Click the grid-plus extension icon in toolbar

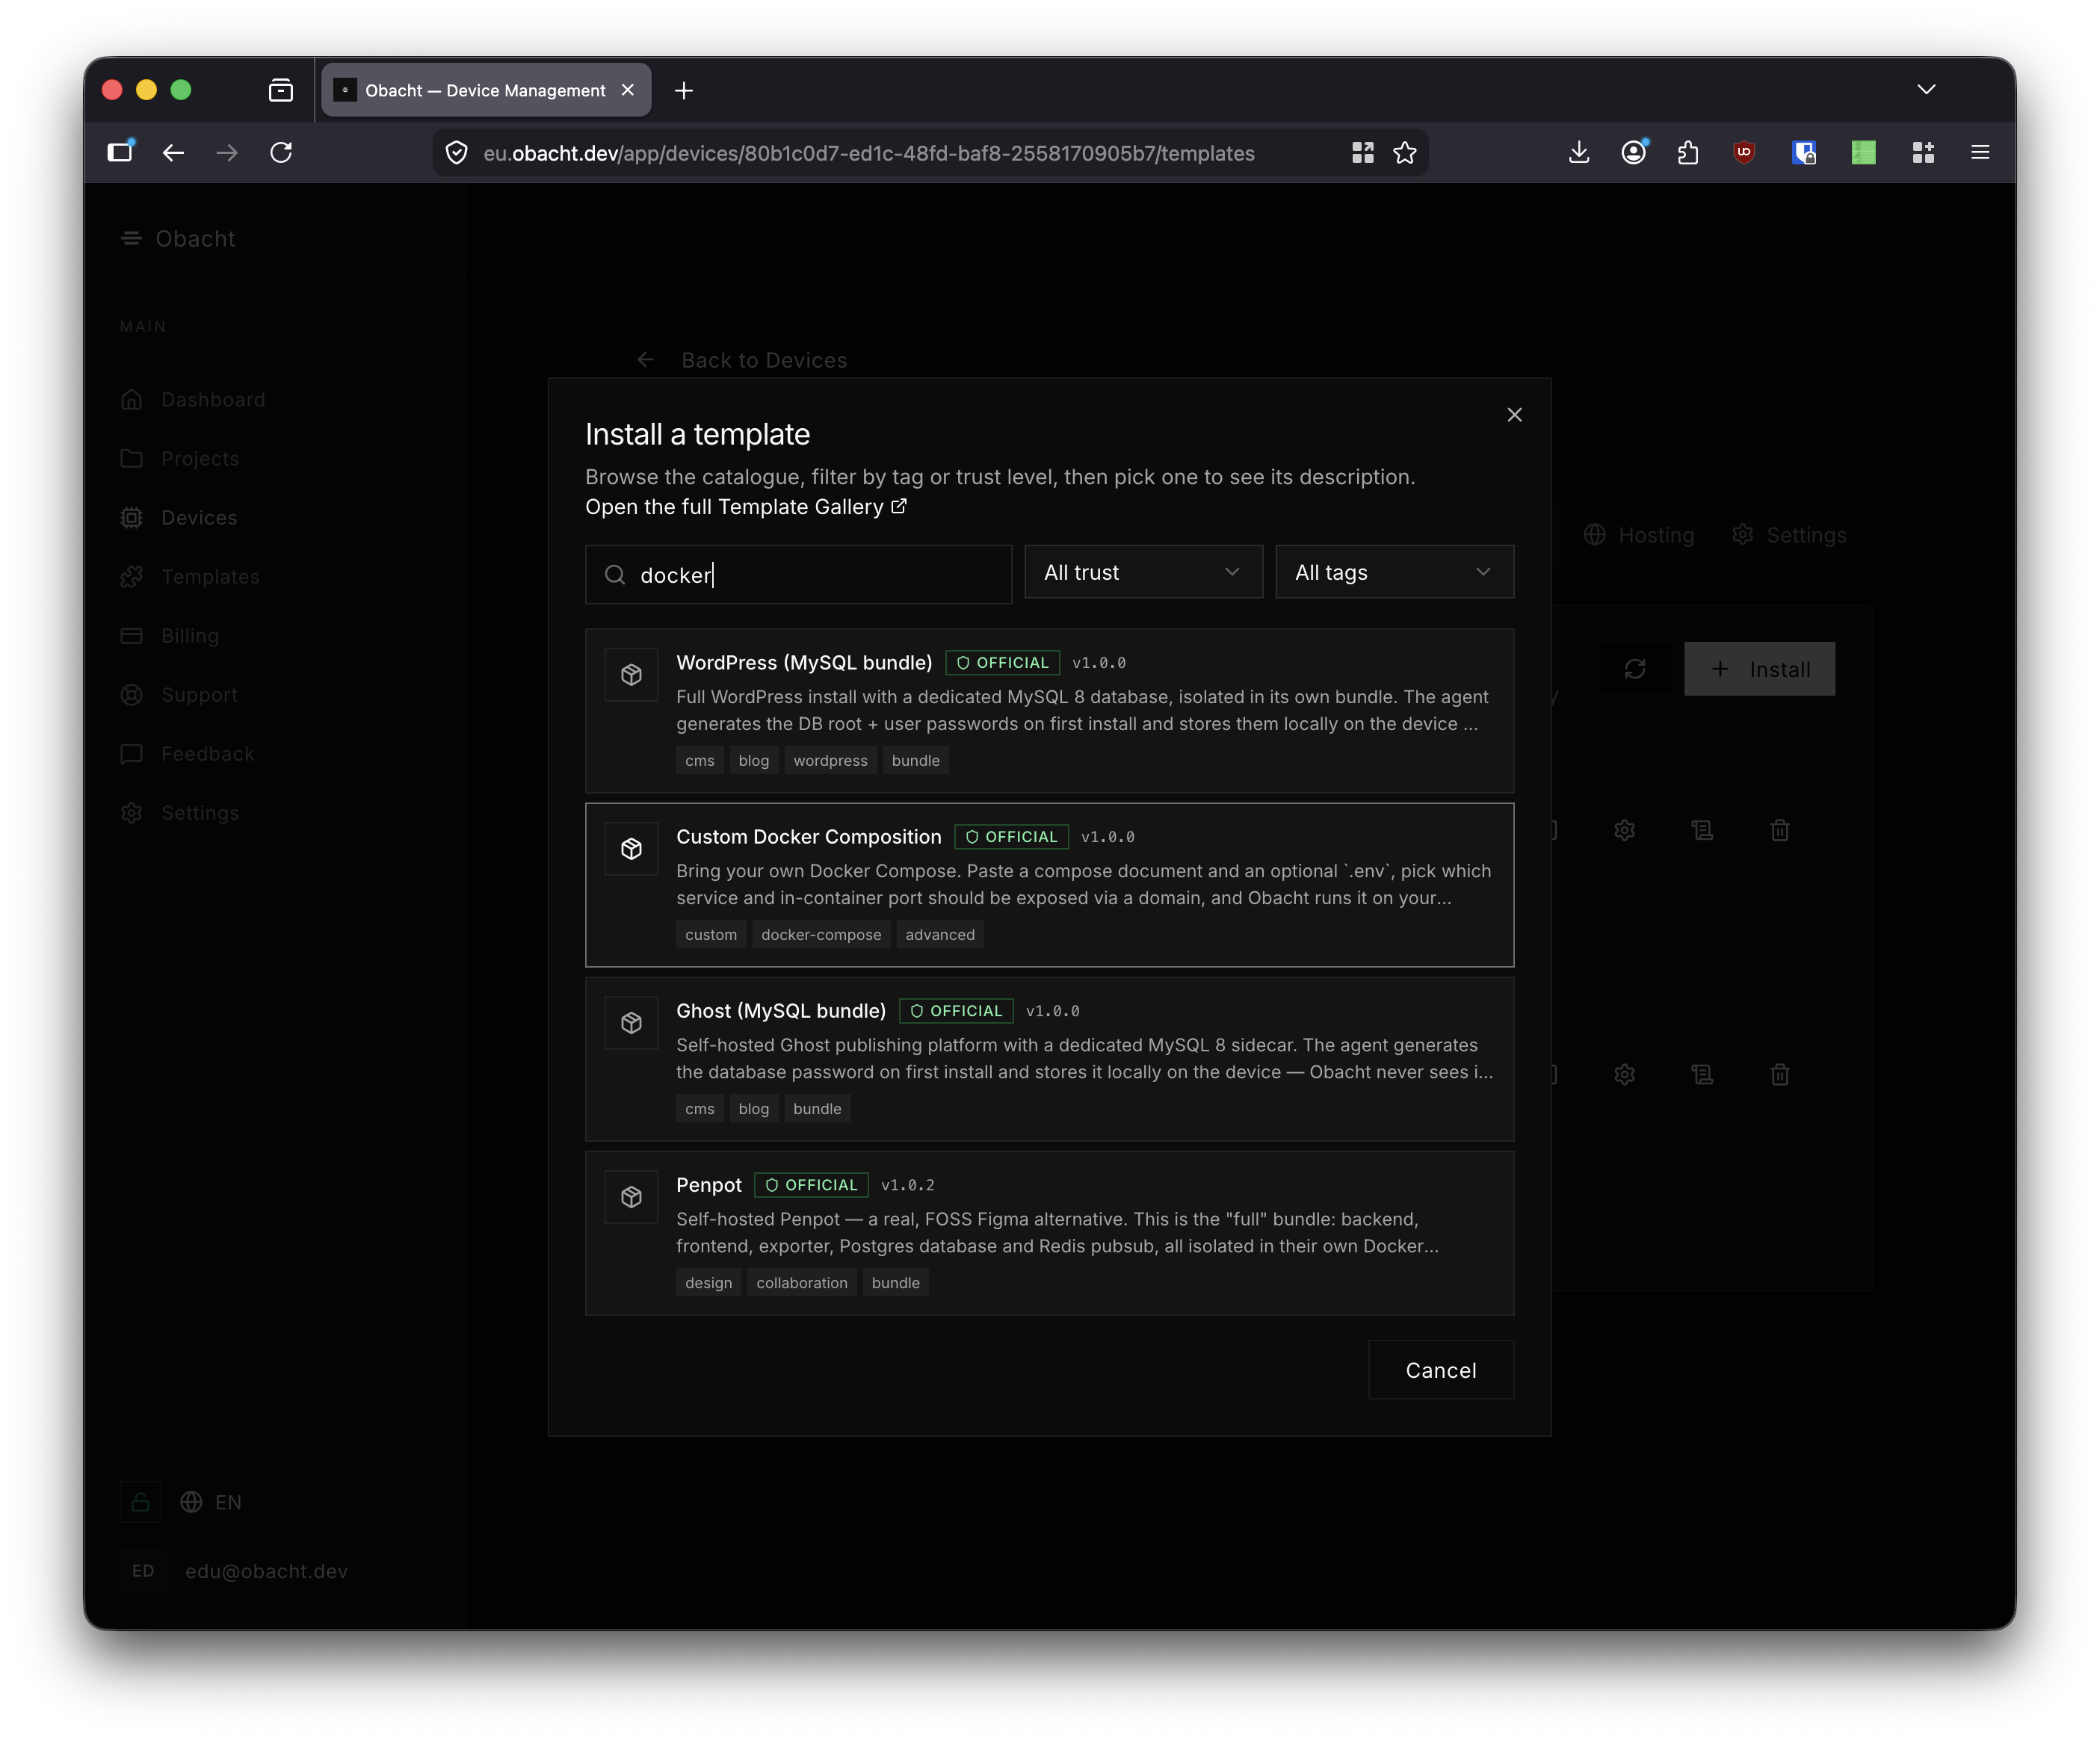click(x=1923, y=152)
